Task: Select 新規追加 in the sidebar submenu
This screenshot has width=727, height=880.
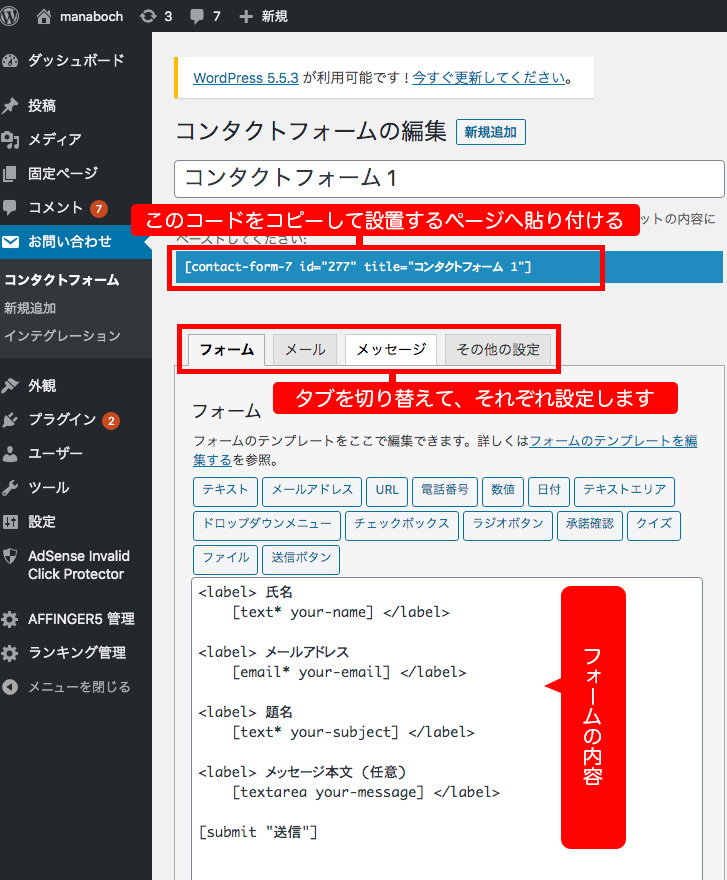Action: 30,308
